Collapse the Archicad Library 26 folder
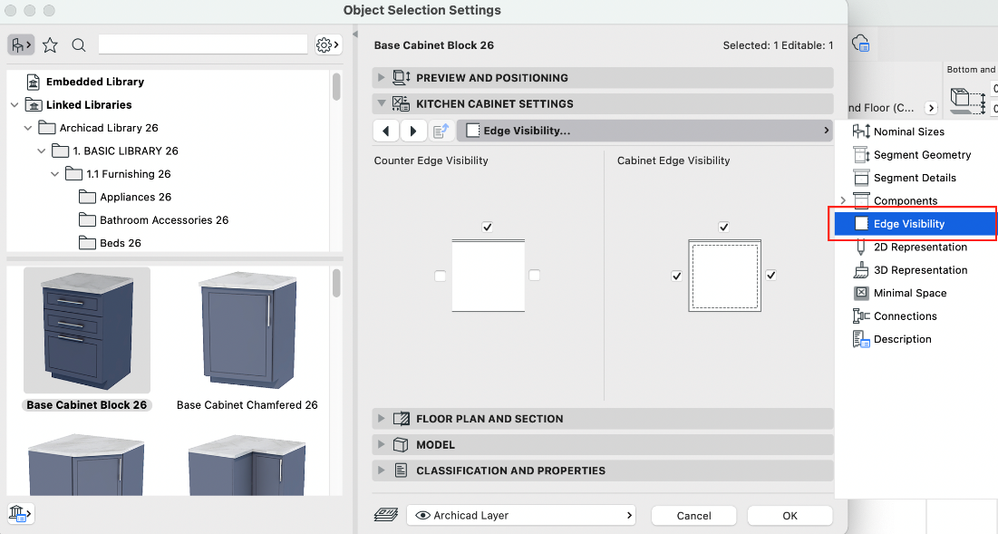 28,128
